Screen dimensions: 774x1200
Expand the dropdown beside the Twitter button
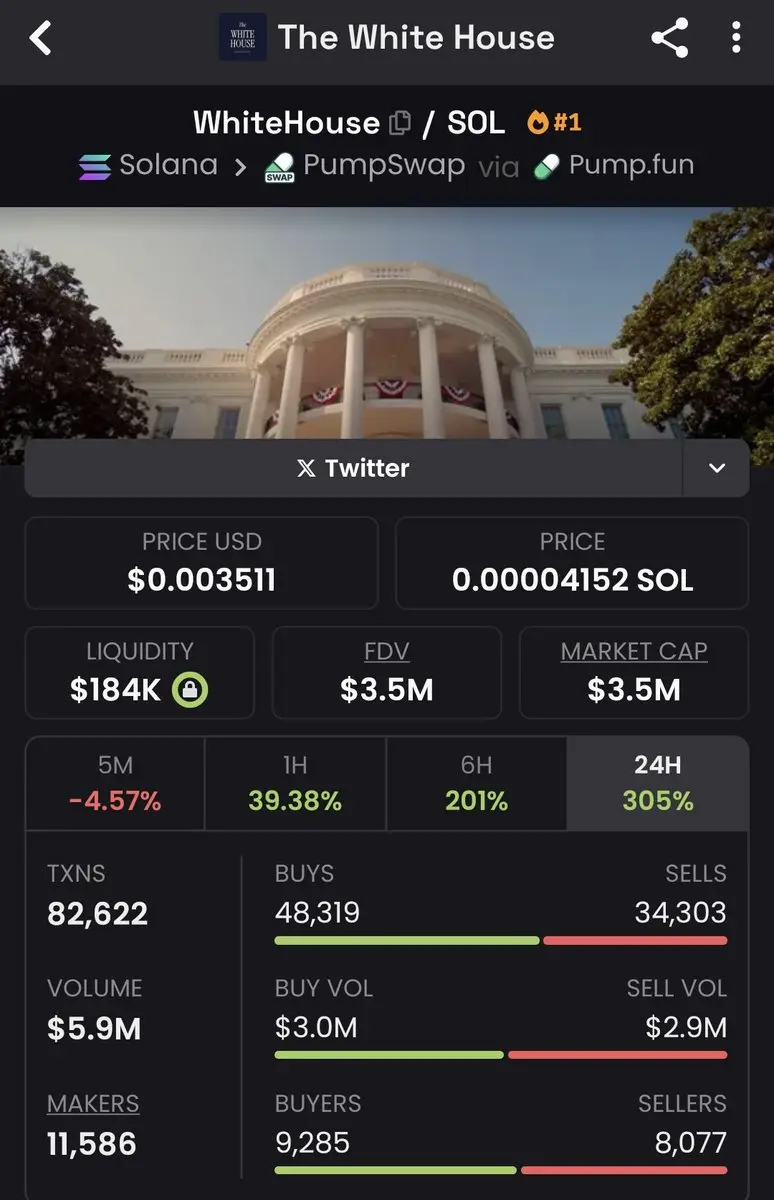coord(716,468)
